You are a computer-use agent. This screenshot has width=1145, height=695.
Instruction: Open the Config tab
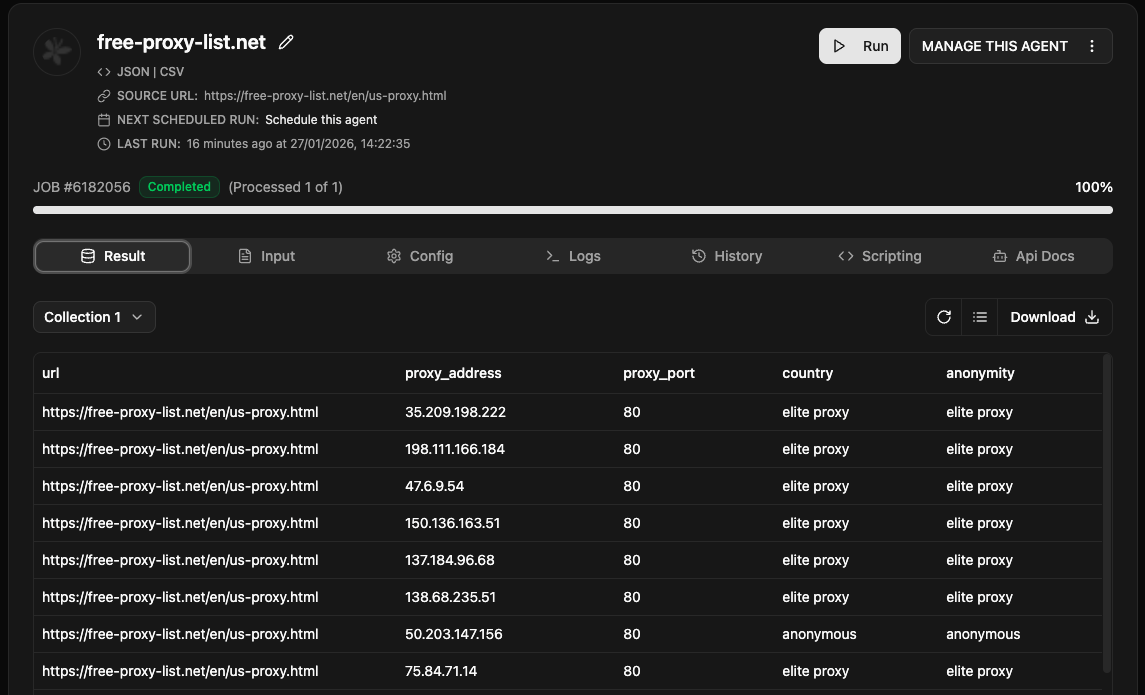[x=420, y=256]
